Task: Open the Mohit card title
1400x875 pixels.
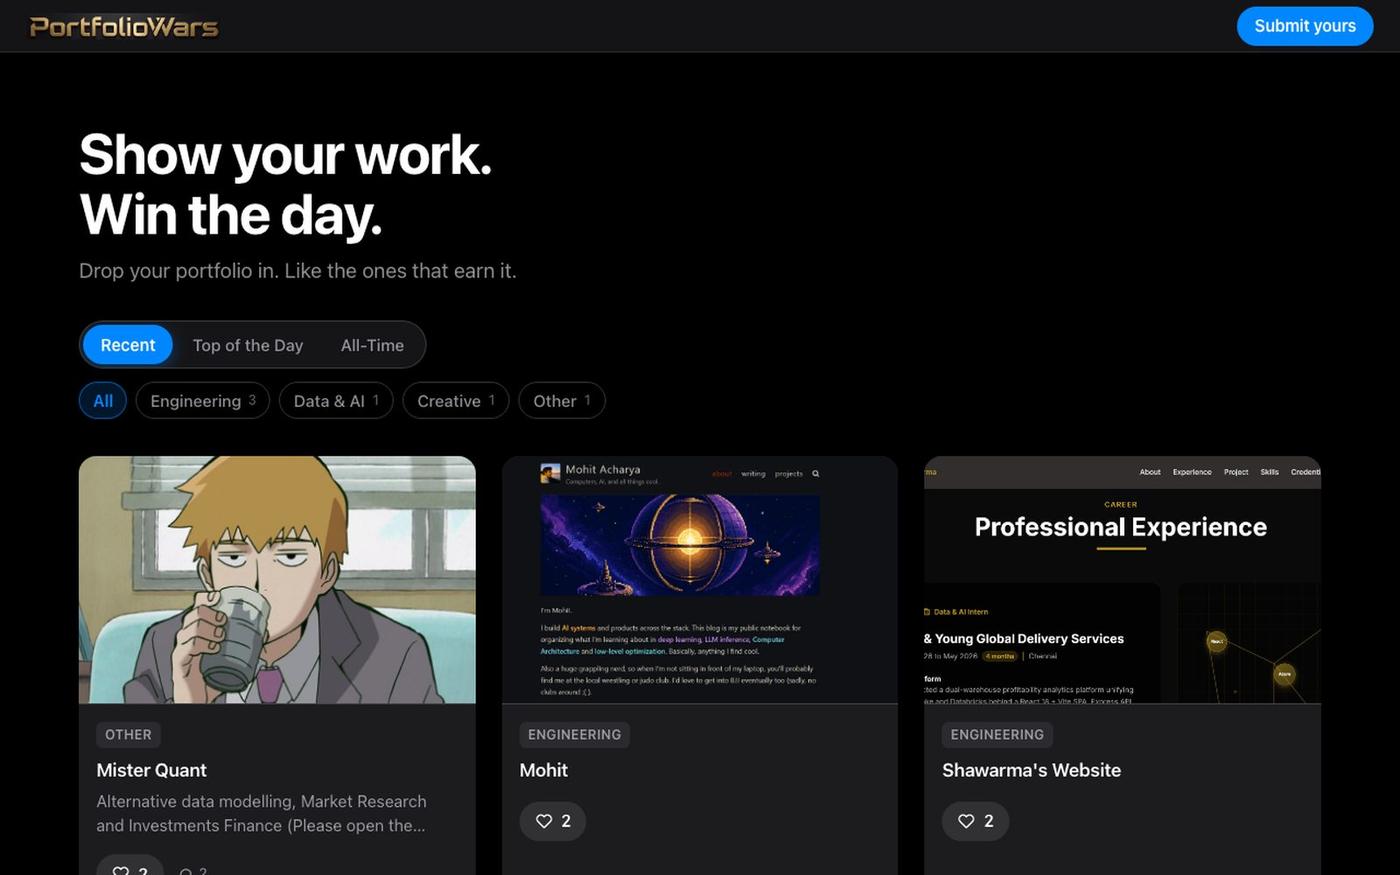Action: tap(544, 770)
